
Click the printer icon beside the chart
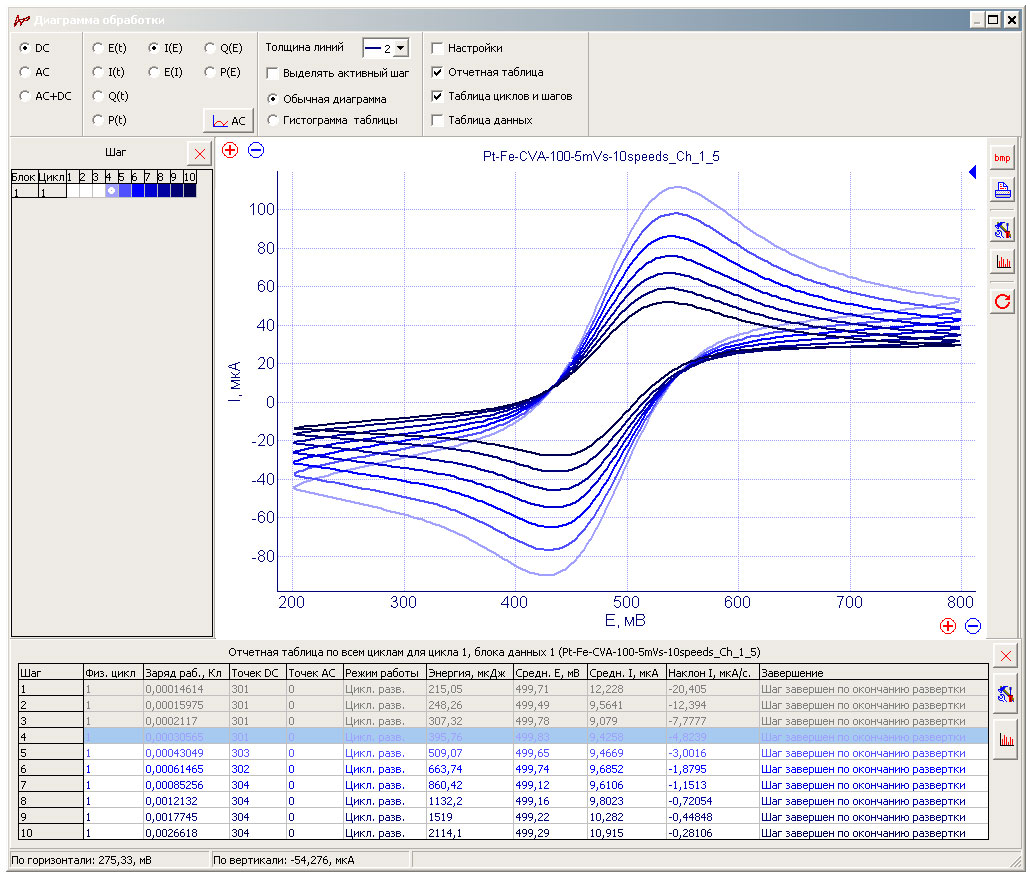(1002, 191)
